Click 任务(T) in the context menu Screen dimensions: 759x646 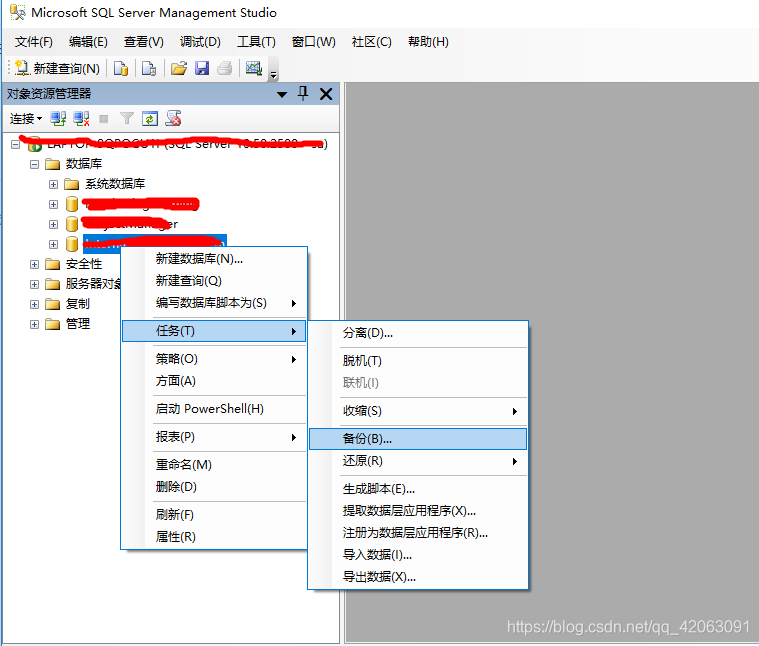pyautogui.click(x=214, y=331)
